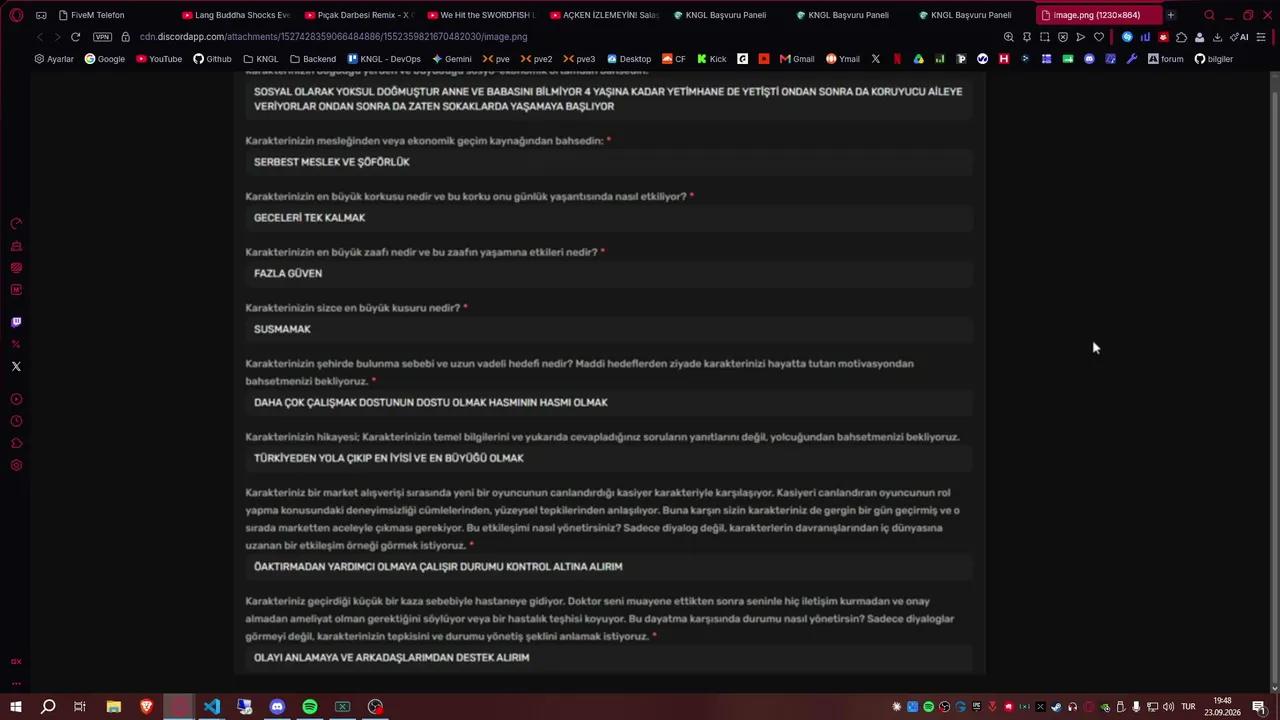Open the pve2 bookmark
Screen dimensions: 1280x720
coord(538,59)
